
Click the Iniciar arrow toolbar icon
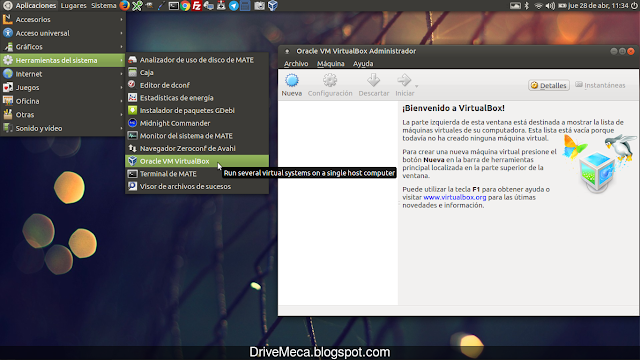[404, 80]
